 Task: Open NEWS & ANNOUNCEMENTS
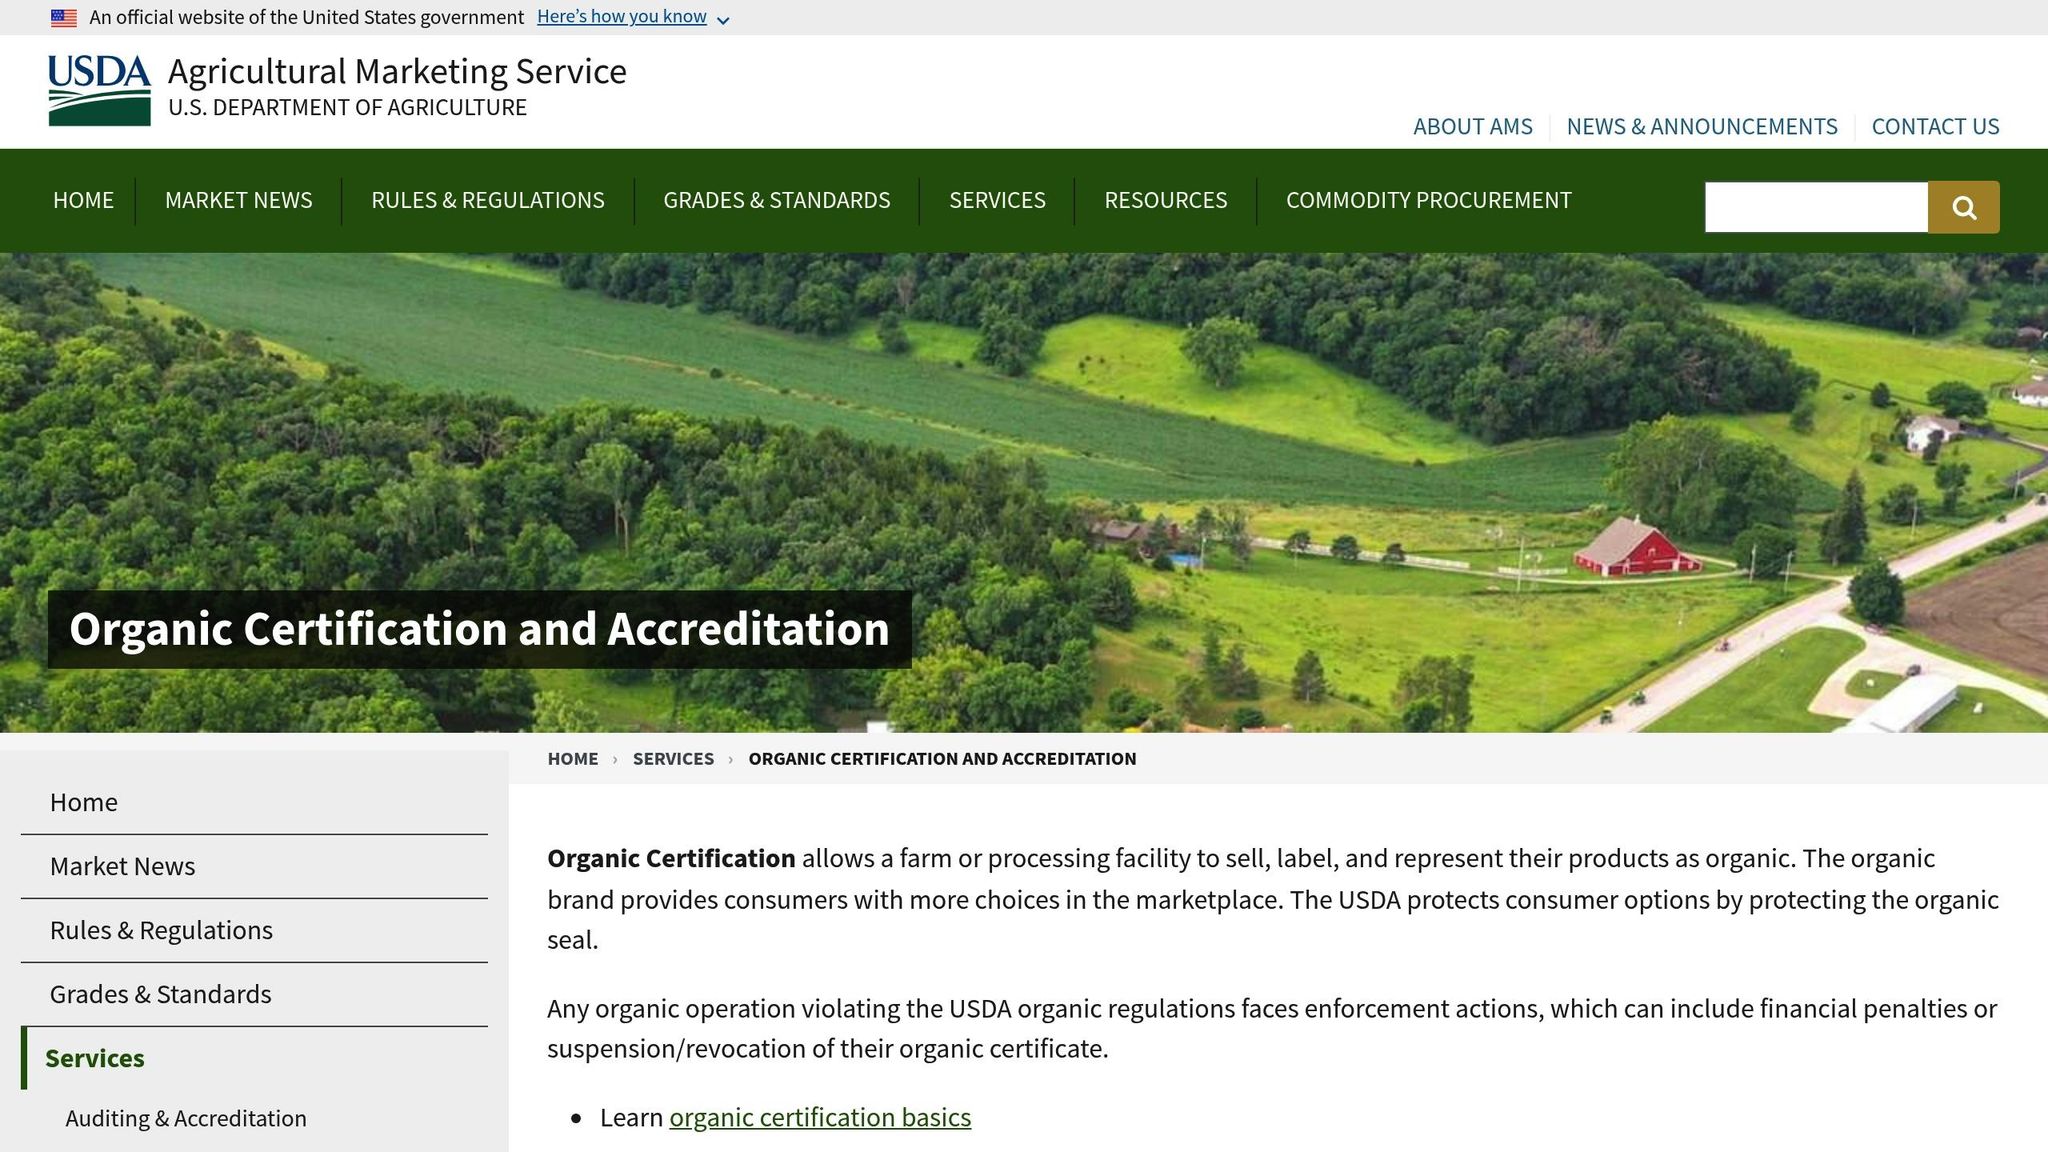1702,126
